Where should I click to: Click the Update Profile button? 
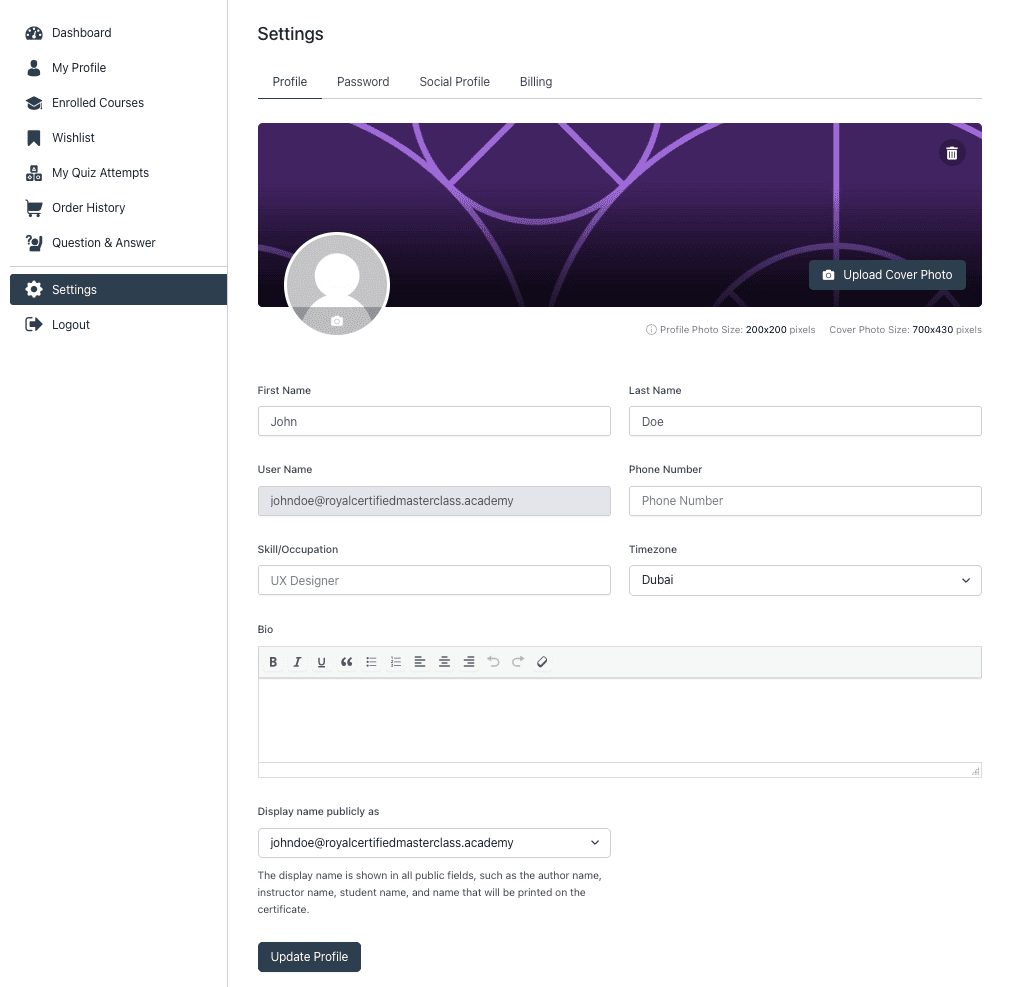point(309,956)
